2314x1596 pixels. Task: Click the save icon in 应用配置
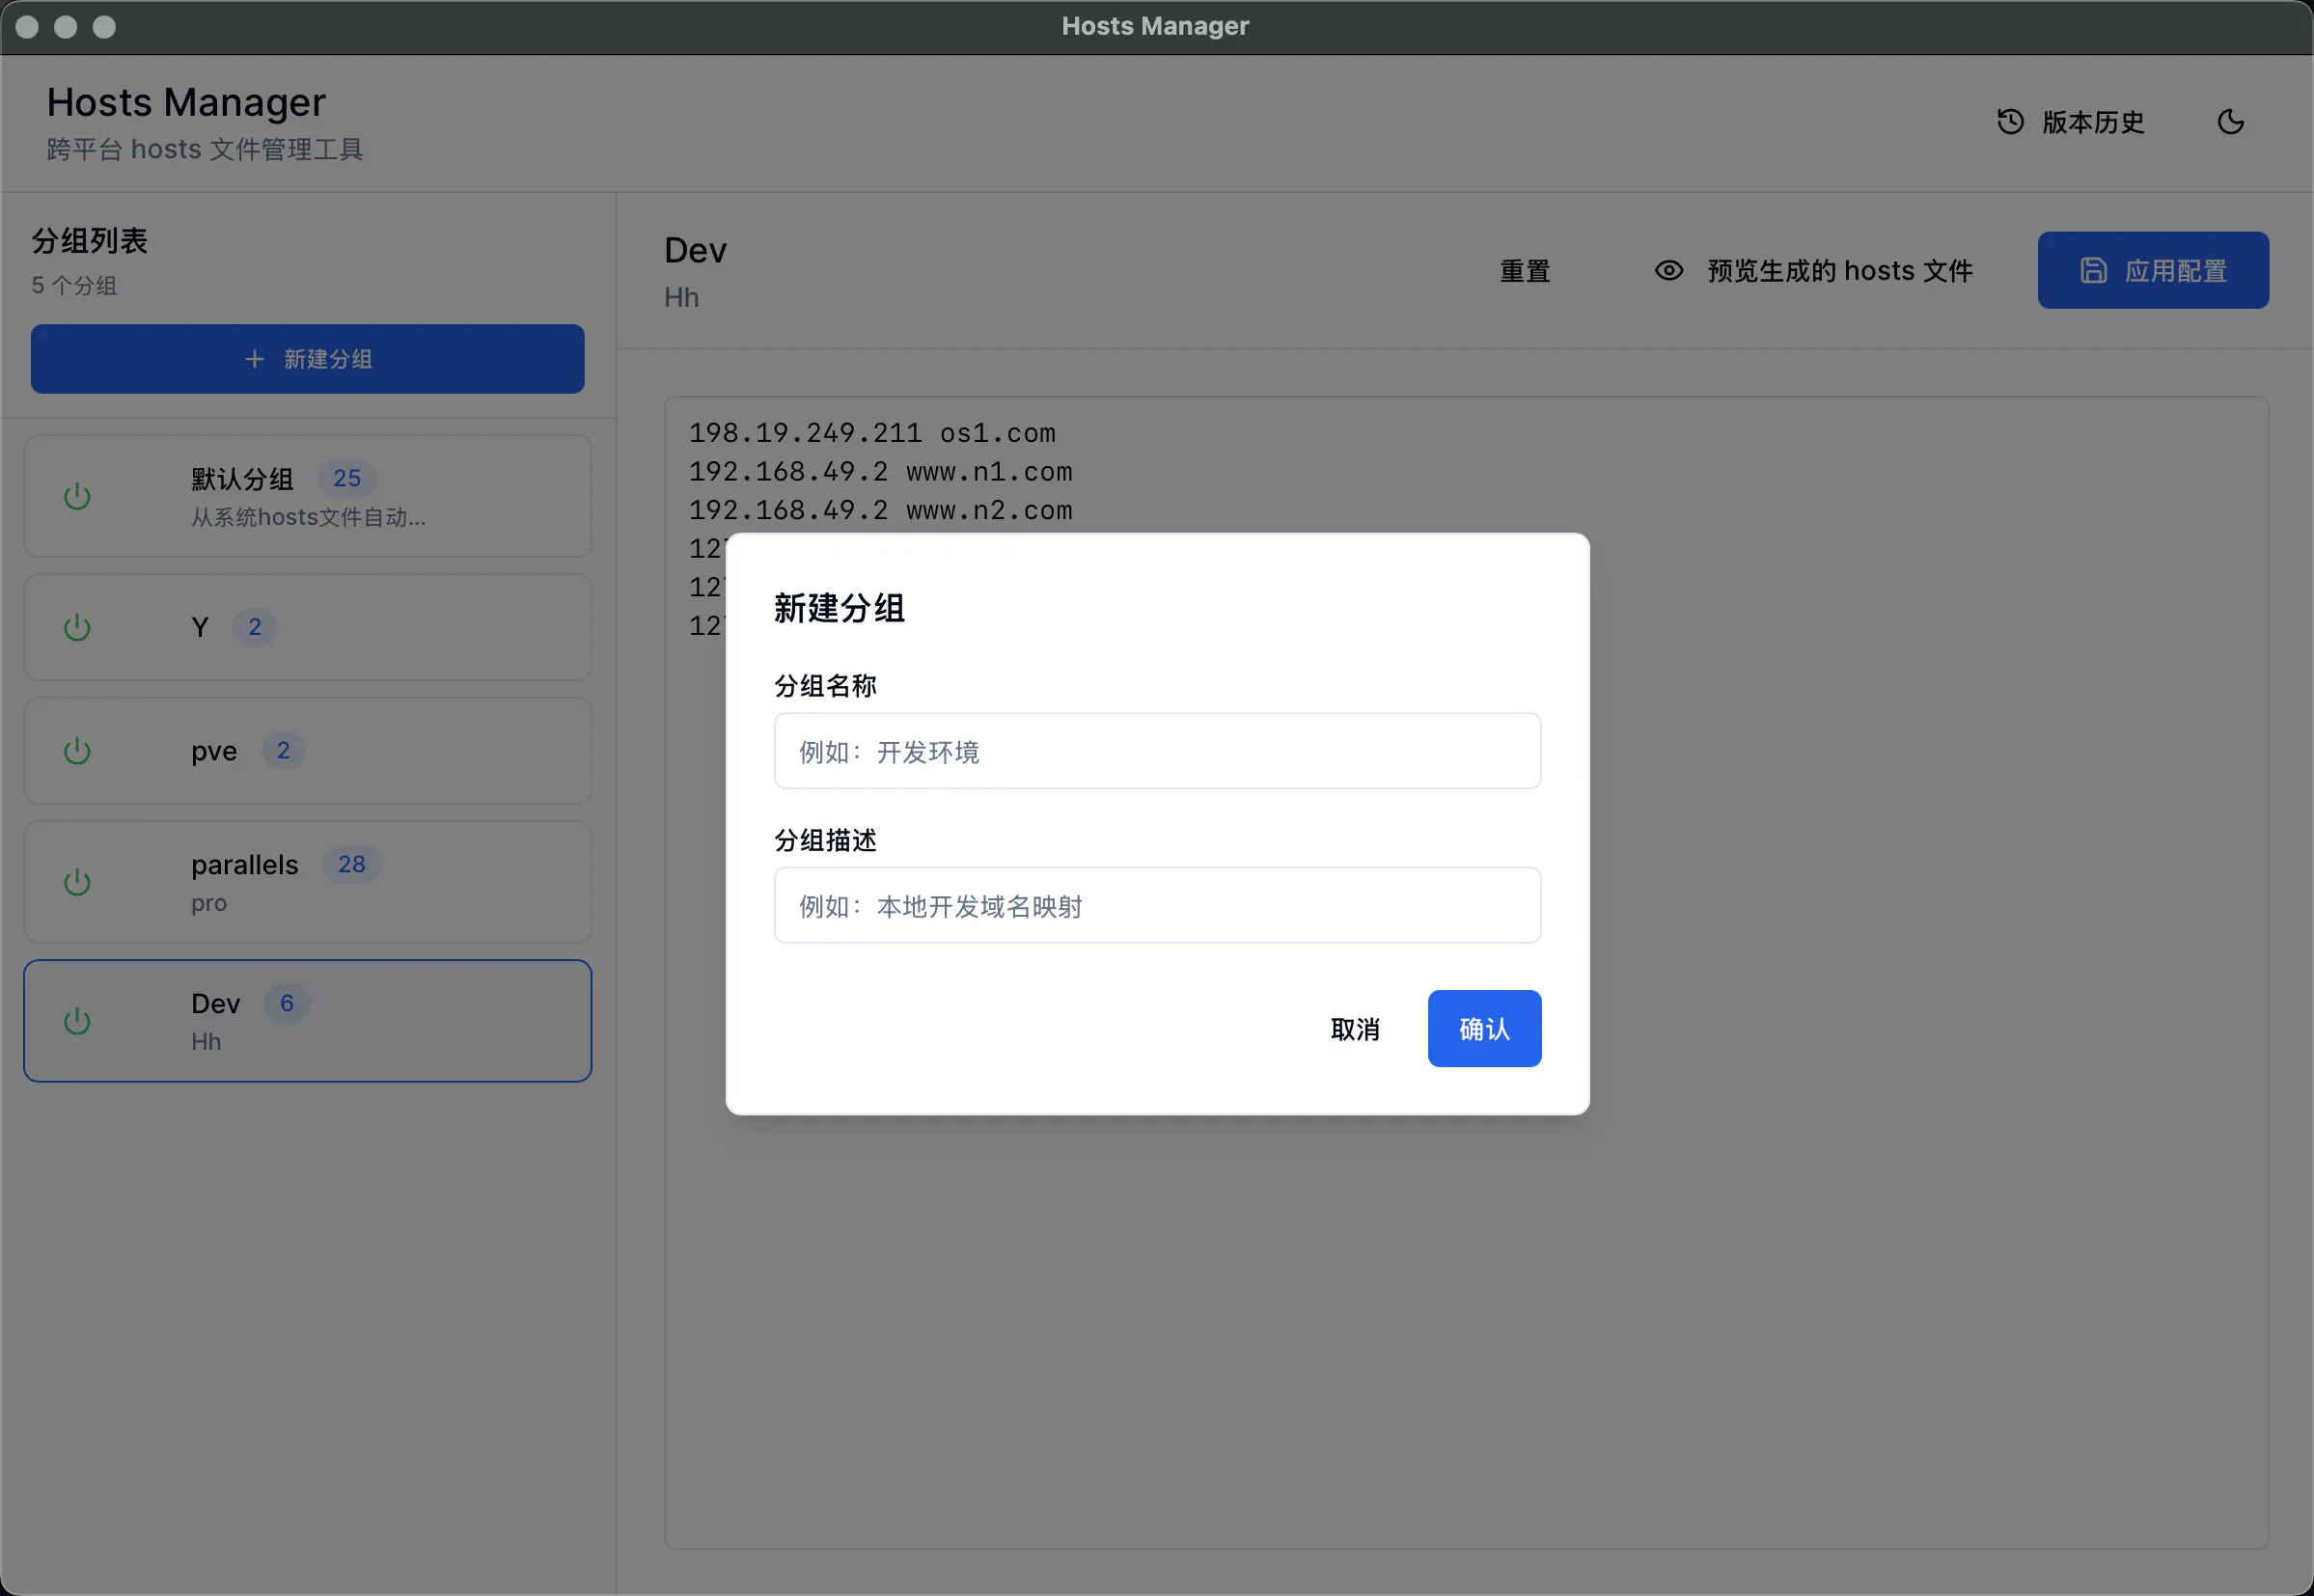[2093, 270]
